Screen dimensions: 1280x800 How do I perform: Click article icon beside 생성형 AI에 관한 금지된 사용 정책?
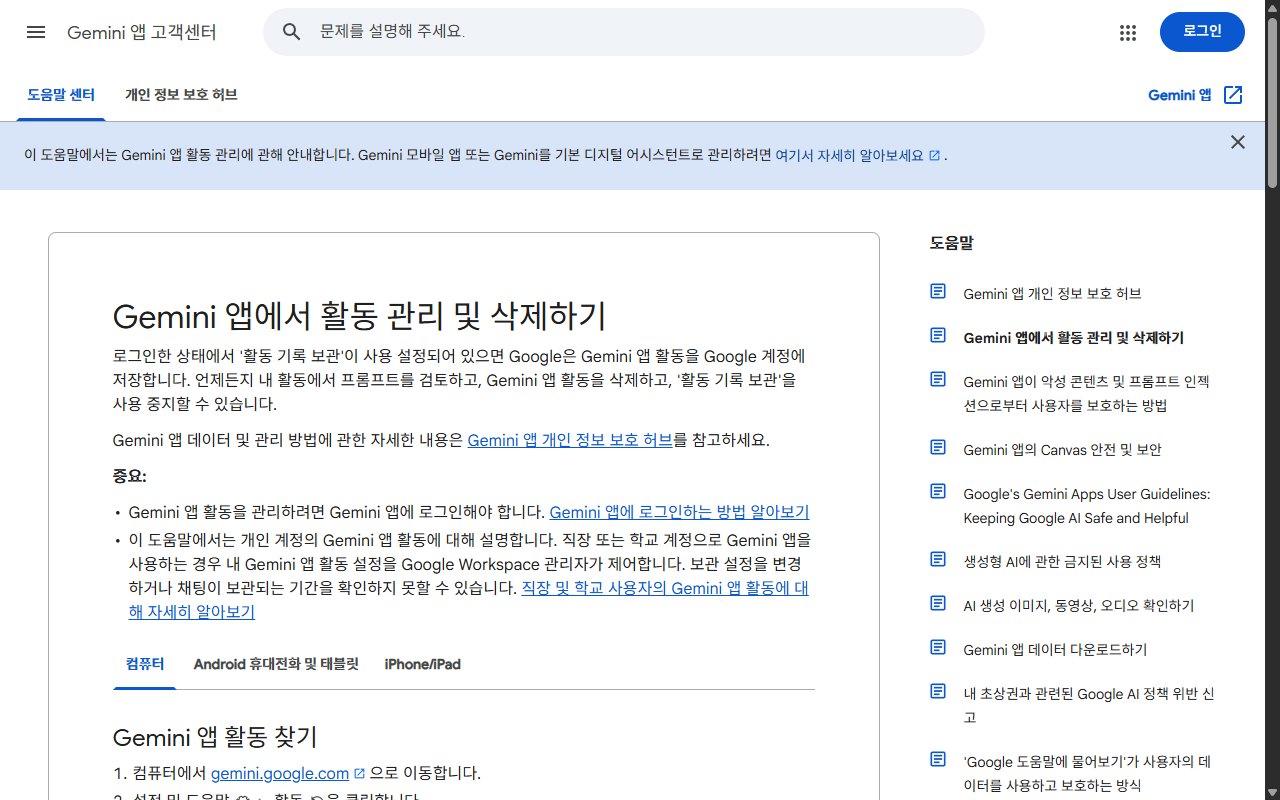[938, 559]
